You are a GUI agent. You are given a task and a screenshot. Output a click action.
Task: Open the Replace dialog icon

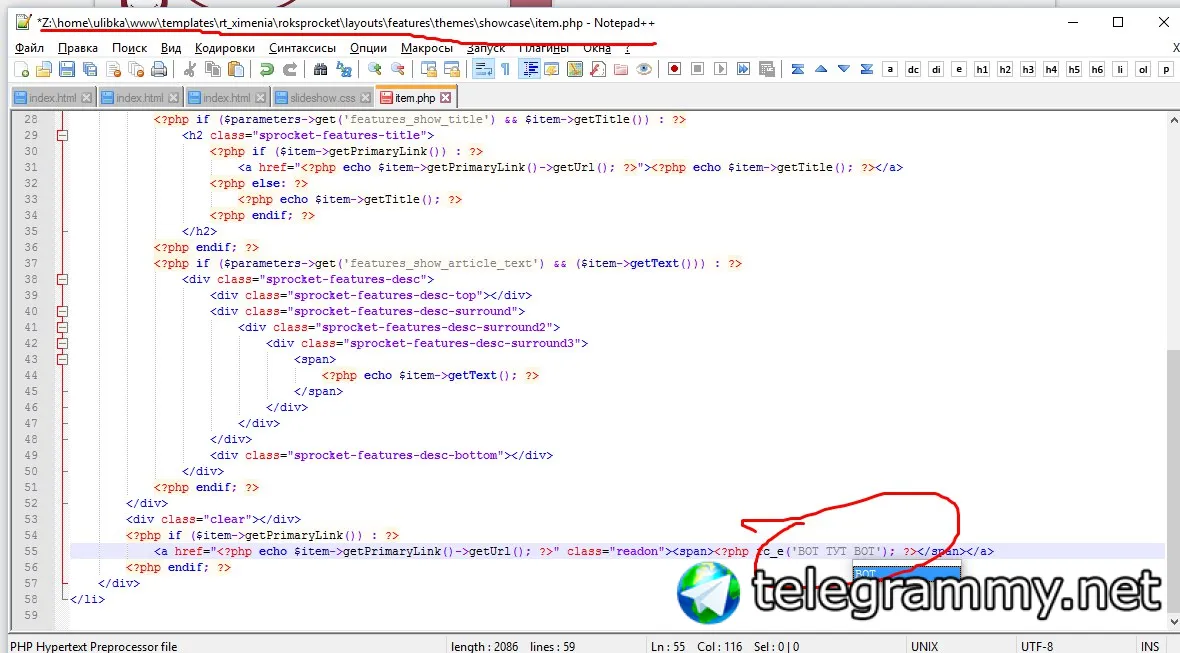(344, 69)
